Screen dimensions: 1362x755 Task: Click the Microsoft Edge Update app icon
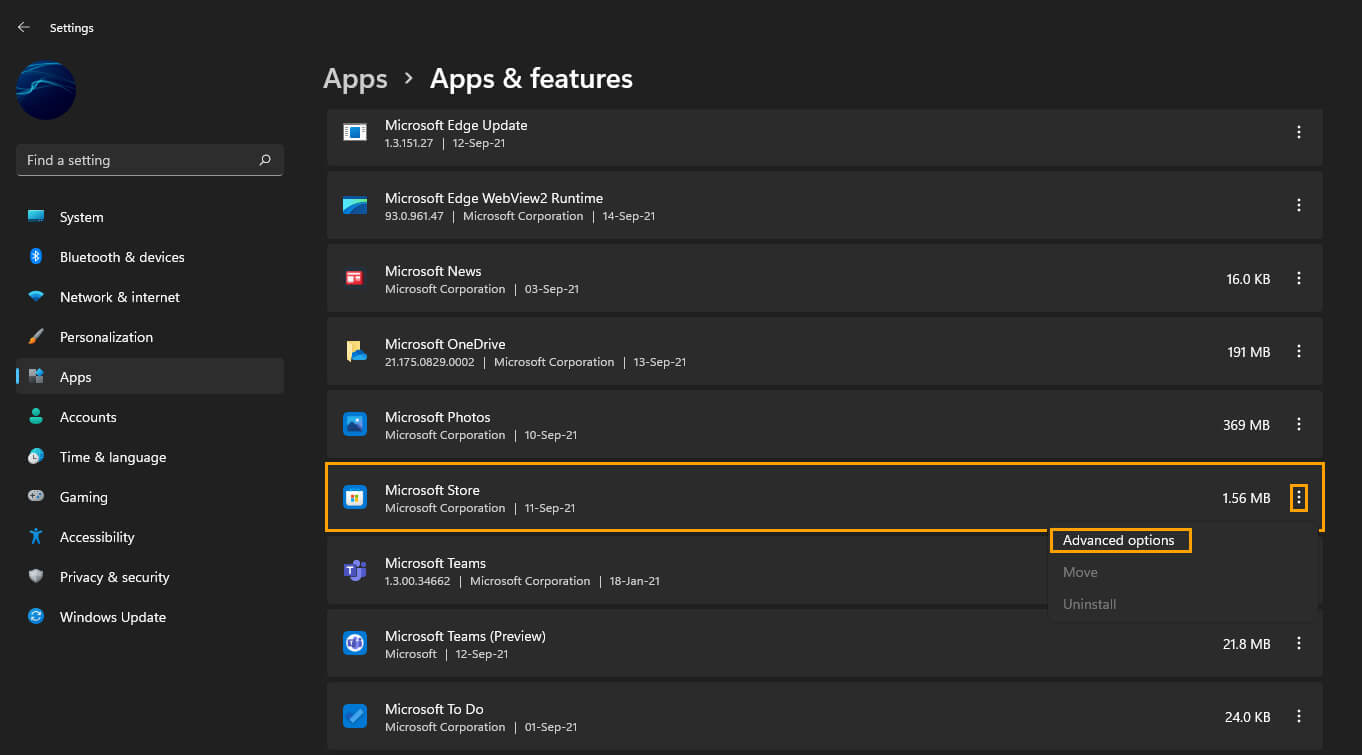point(355,132)
